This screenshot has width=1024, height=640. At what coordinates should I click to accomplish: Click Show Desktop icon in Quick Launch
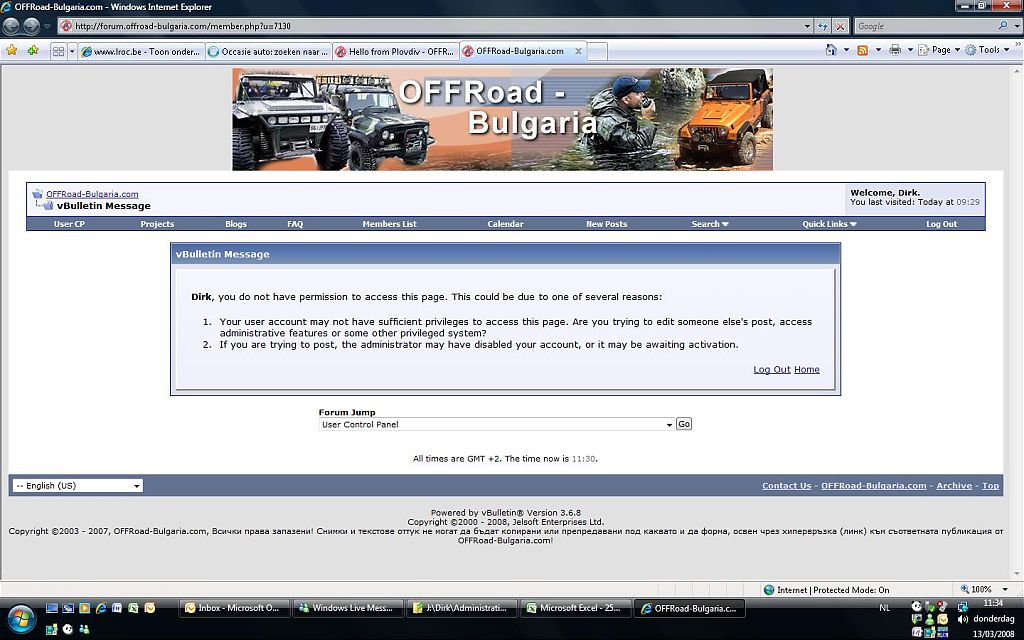(x=52, y=608)
